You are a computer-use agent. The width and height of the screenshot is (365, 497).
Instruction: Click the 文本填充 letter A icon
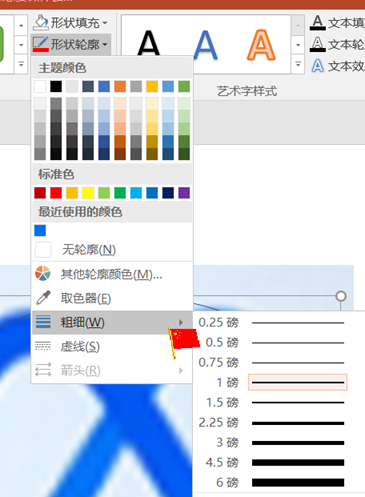point(317,22)
